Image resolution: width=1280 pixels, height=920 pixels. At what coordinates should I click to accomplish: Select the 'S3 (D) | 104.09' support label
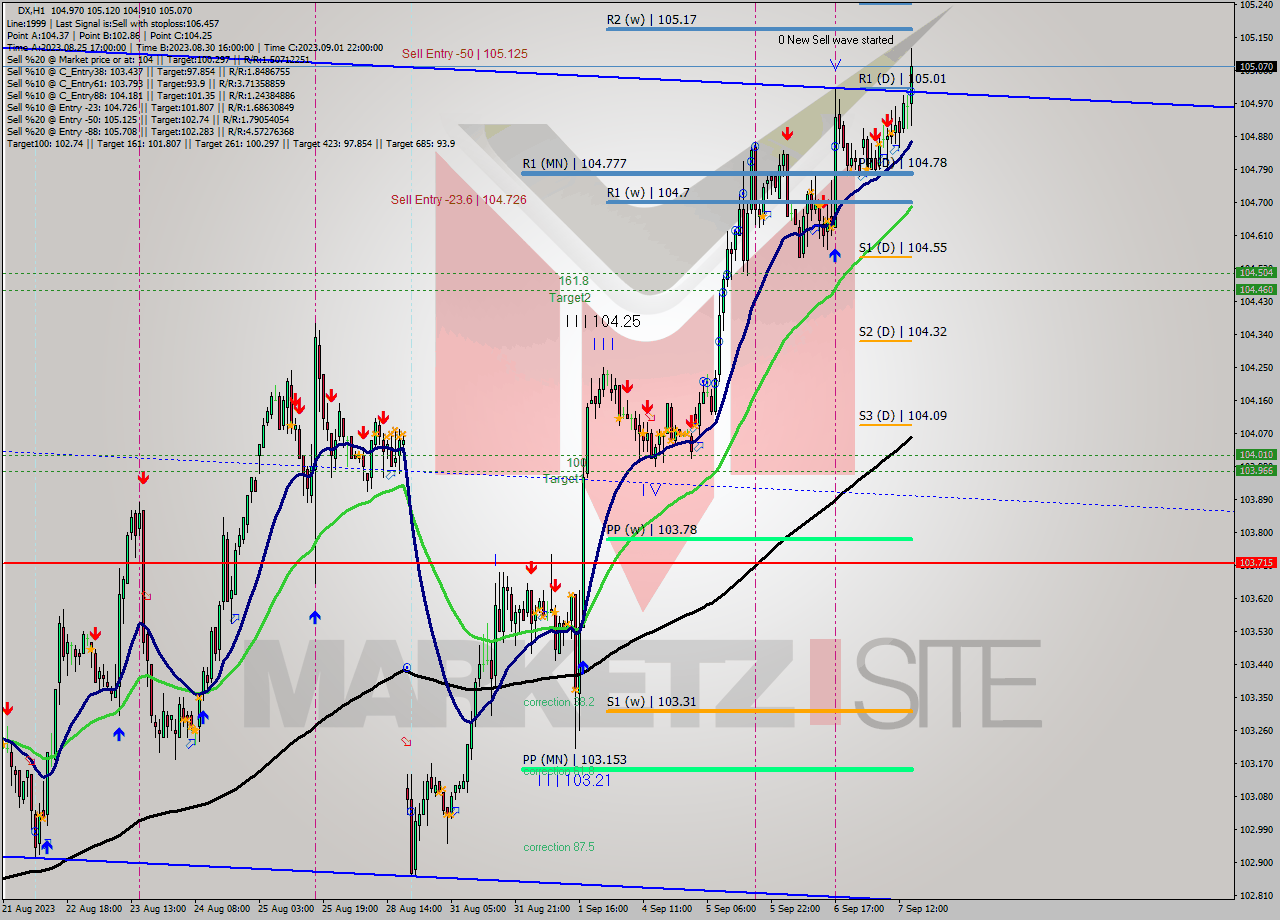(902, 415)
